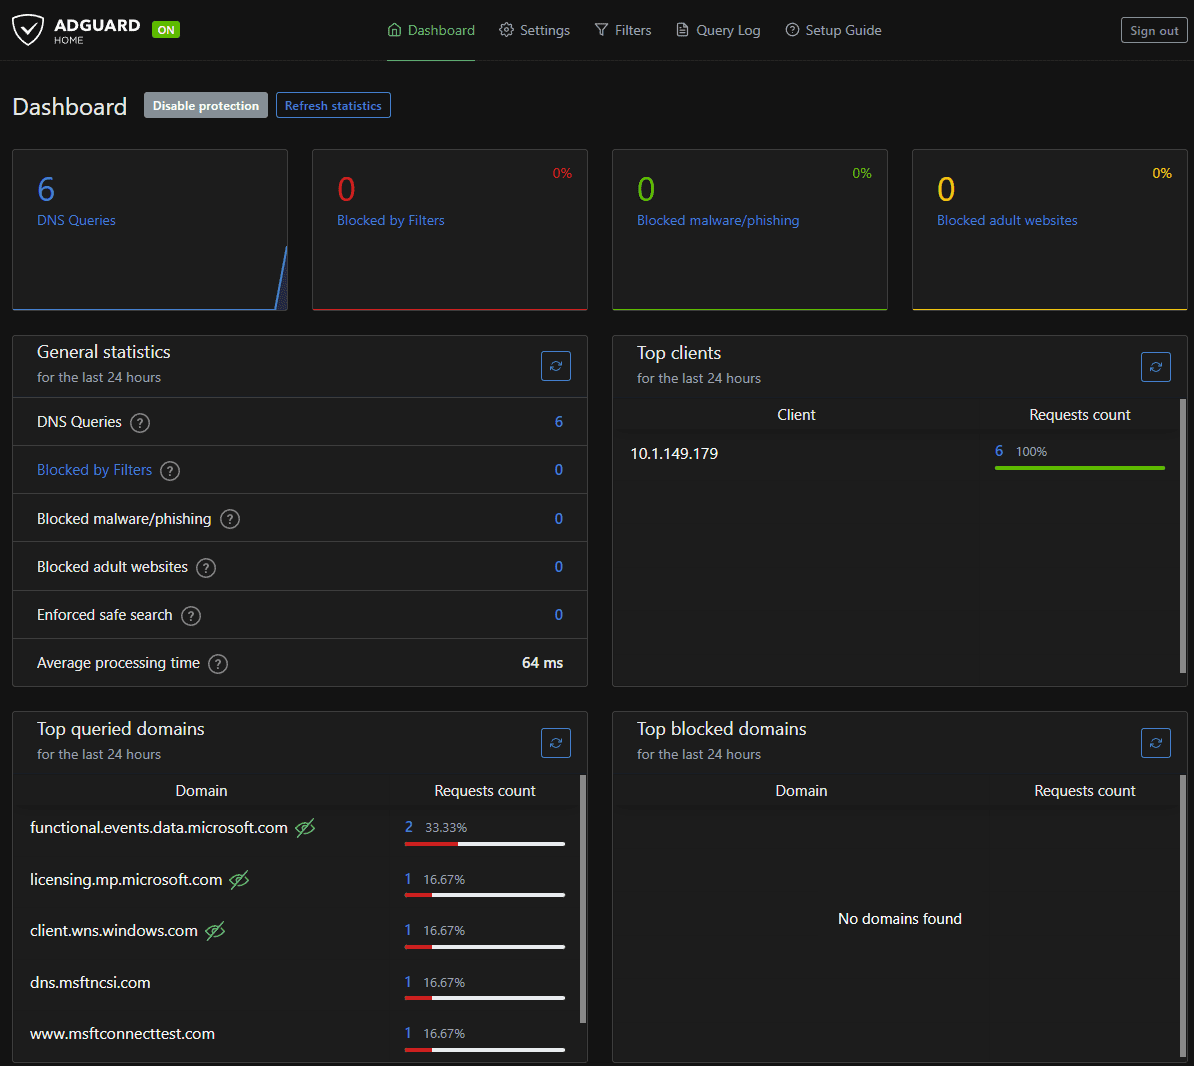Click help icon beside Blocked malware/phishing statistic
The height and width of the screenshot is (1066, 1194).
[x=230, y=519]
